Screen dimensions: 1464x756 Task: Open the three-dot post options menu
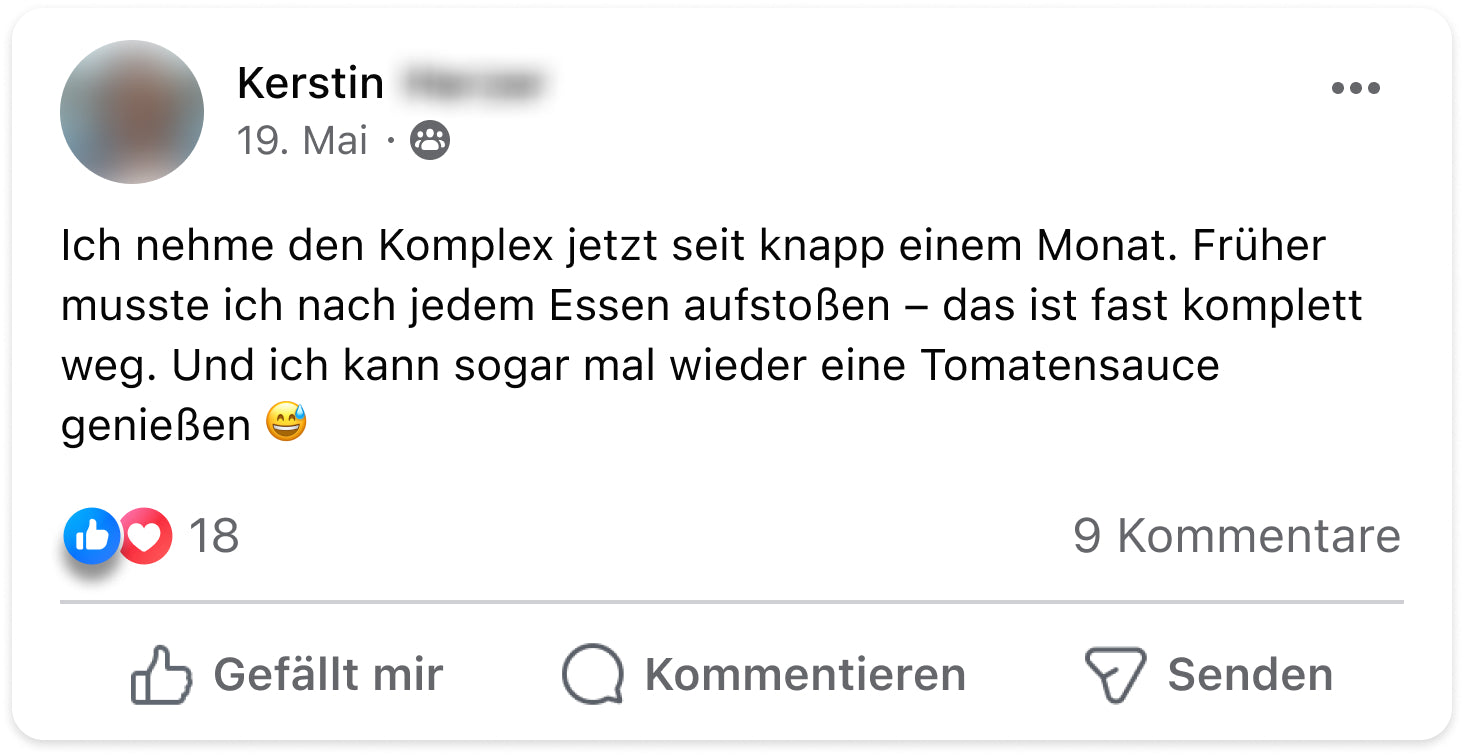1355,88
